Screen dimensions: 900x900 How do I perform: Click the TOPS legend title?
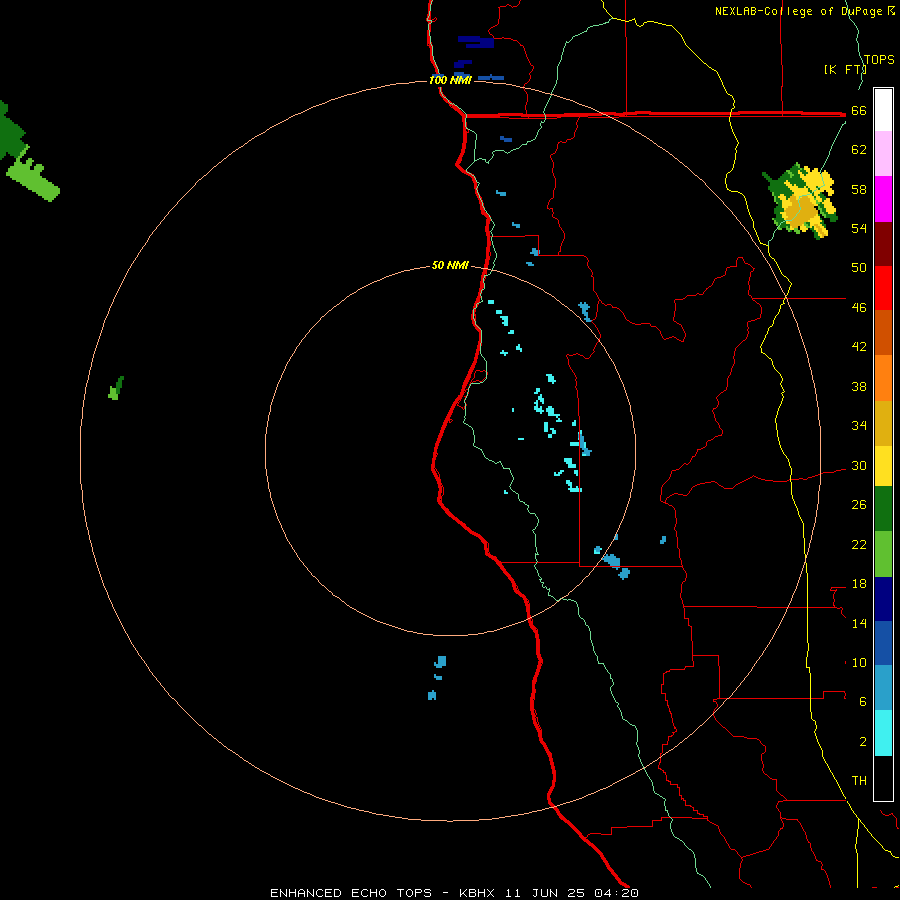click(879, 59)
